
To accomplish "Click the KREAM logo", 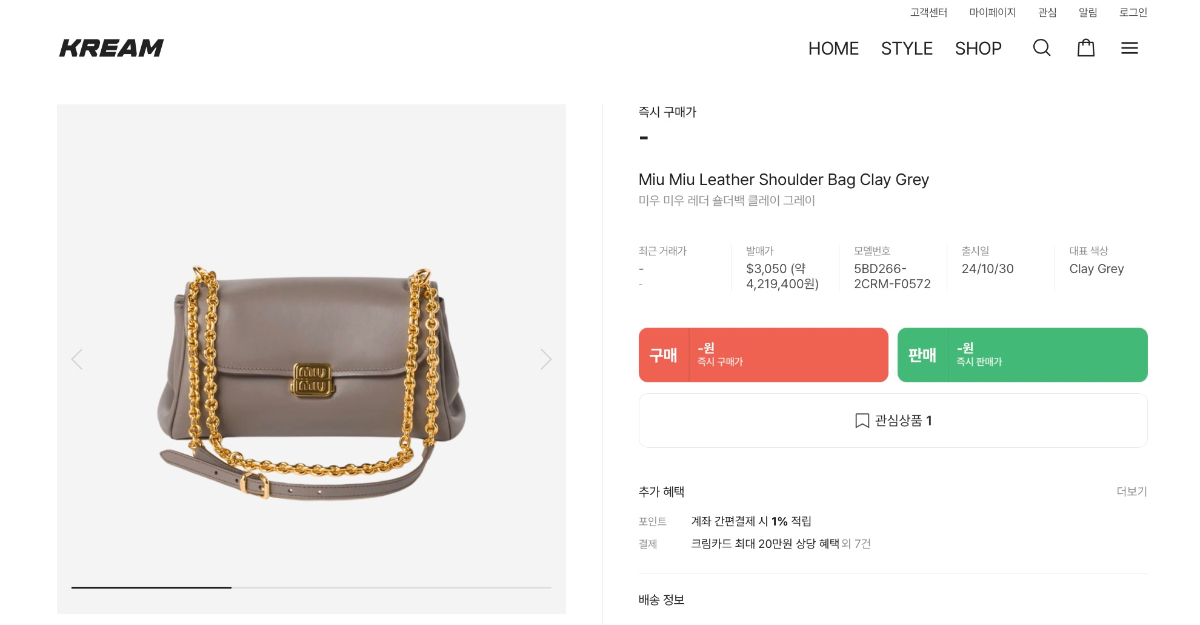I will [111, 48].
